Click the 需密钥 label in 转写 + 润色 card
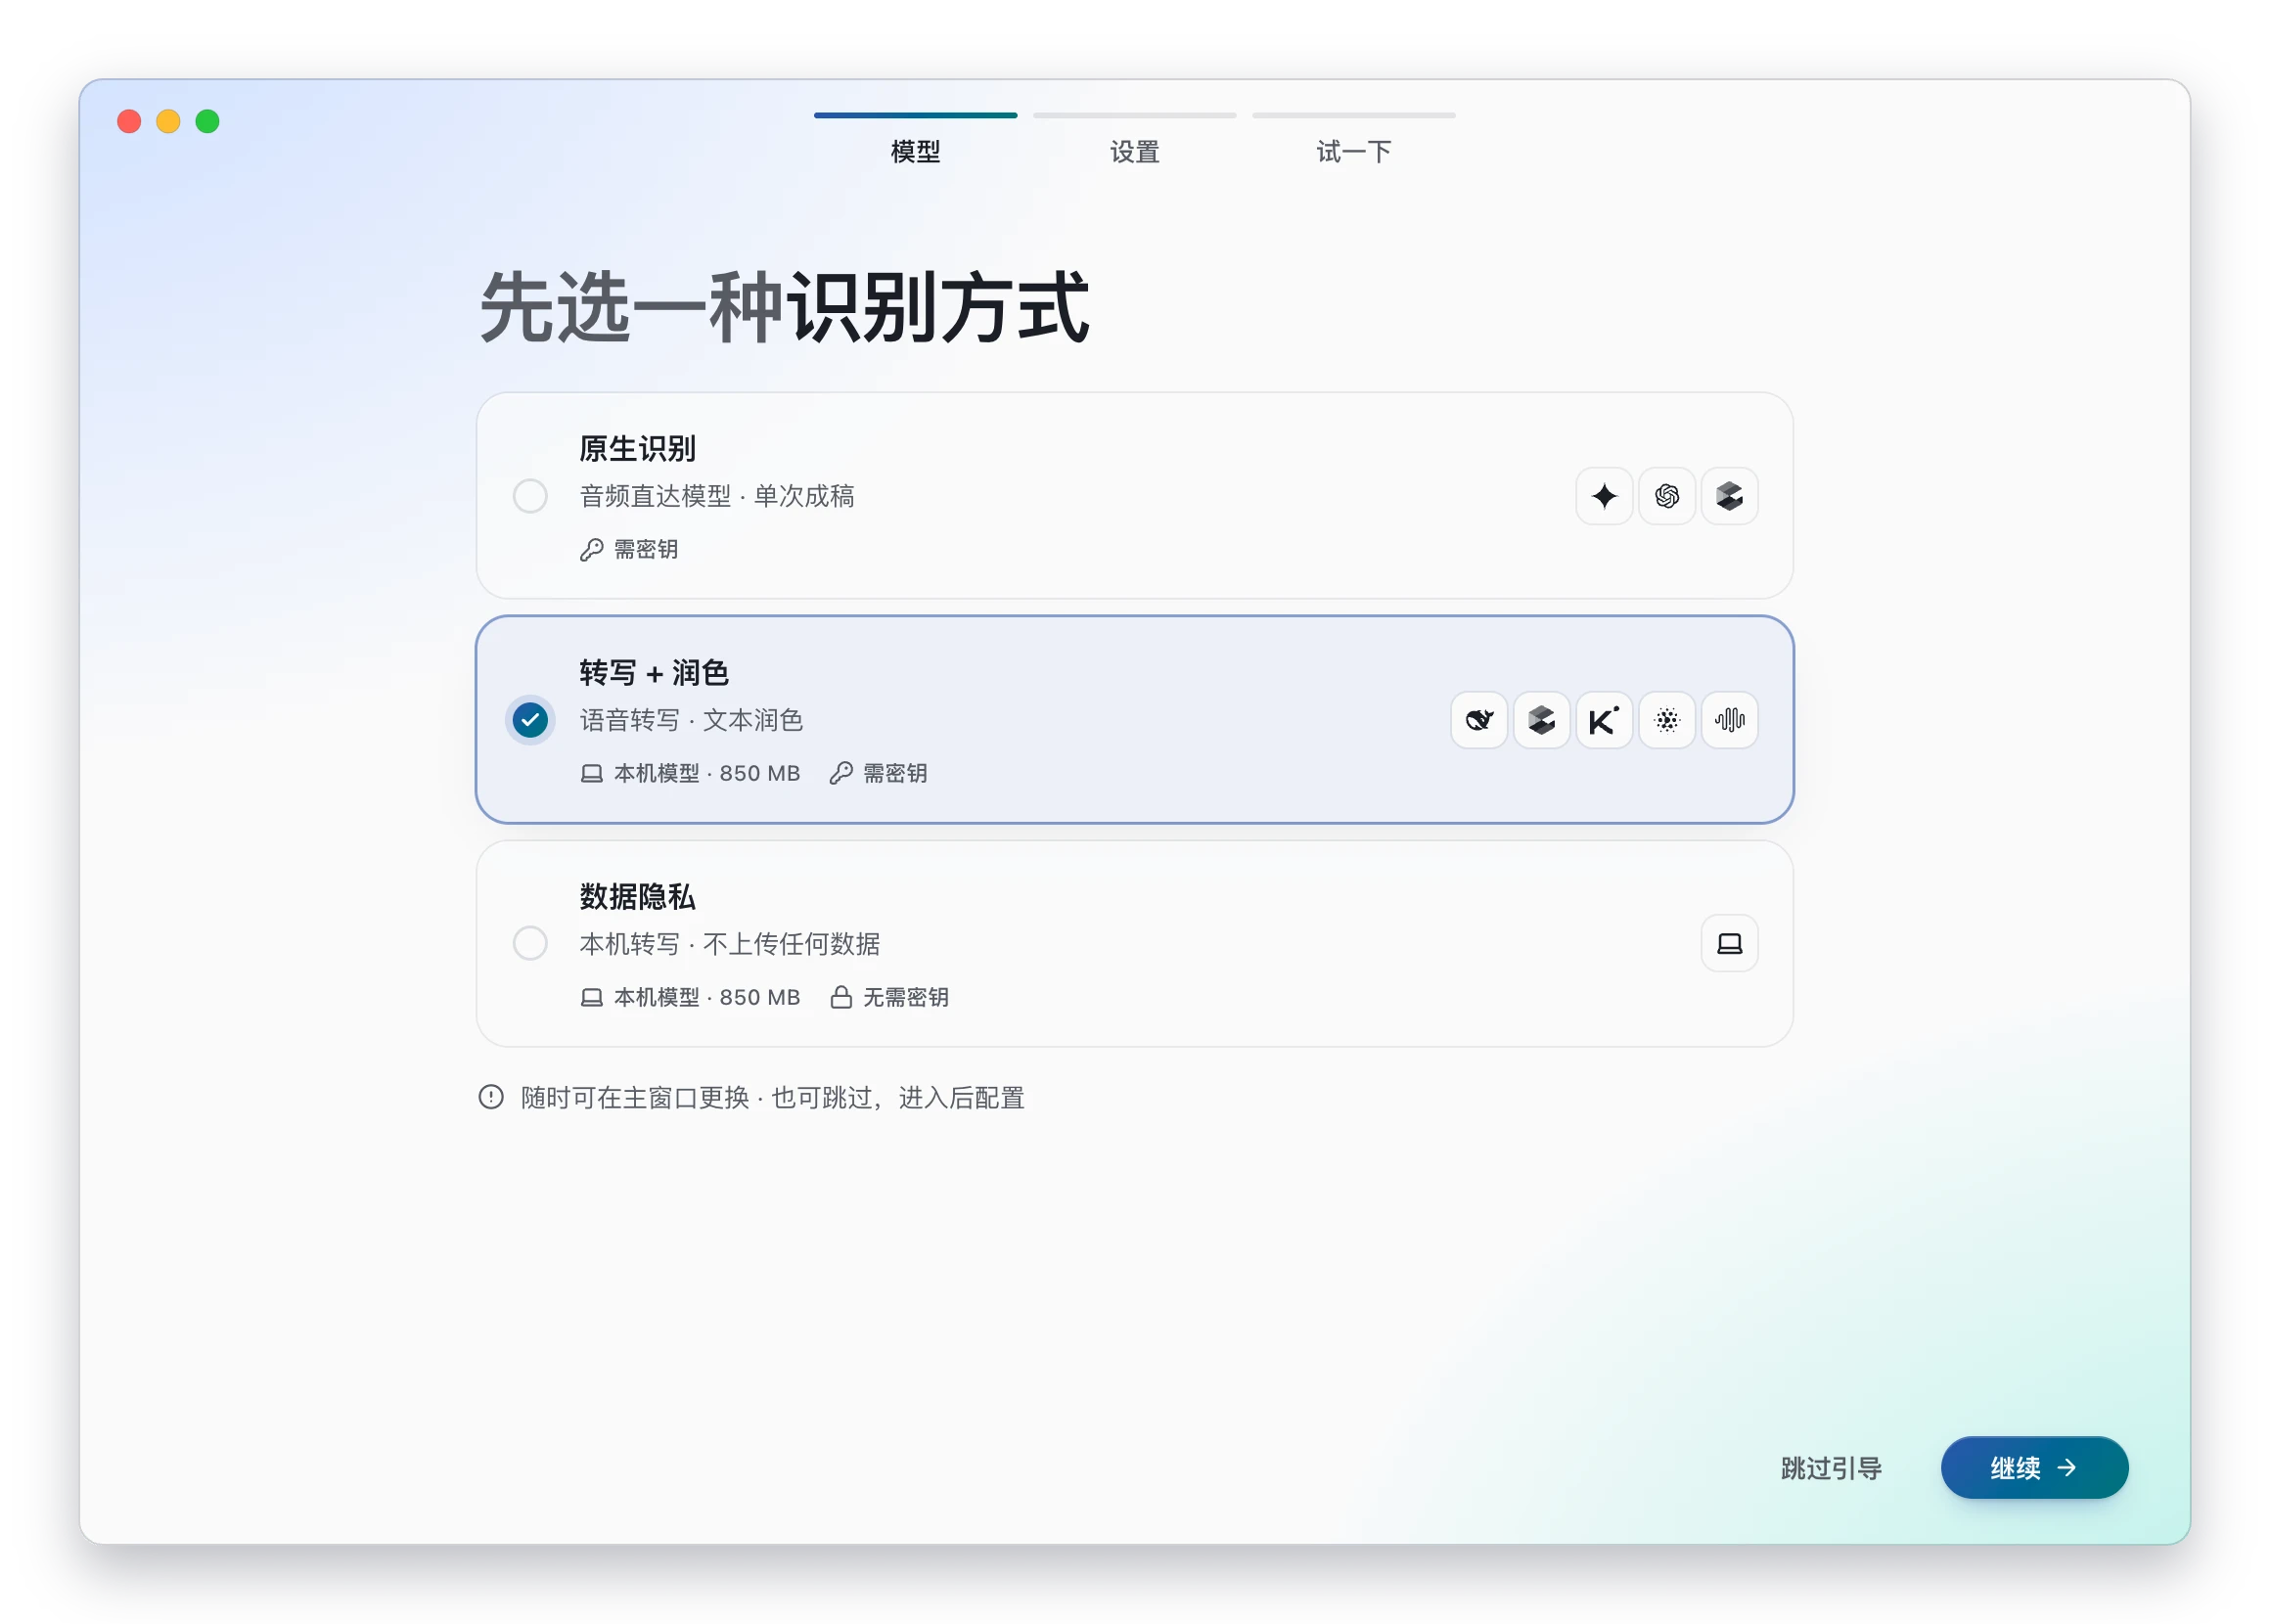This screenshot has height=1624, width=2270. click(x=895, y=774)
